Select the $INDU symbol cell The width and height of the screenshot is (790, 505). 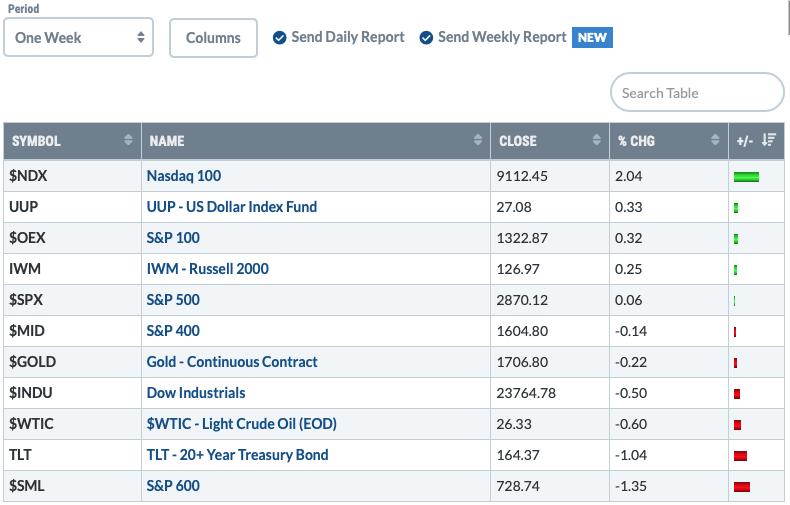(73, 393)
